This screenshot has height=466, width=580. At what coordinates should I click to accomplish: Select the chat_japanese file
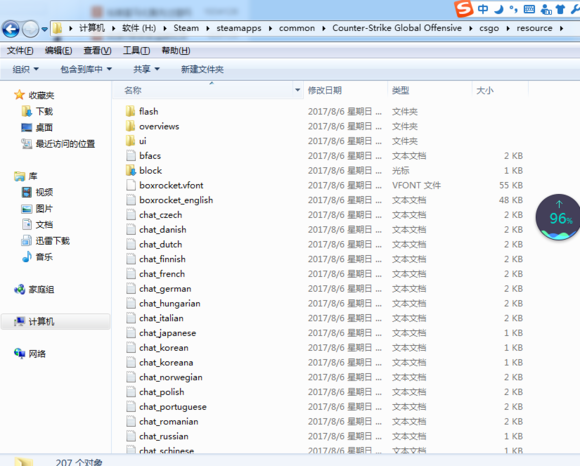pos(168,333)
